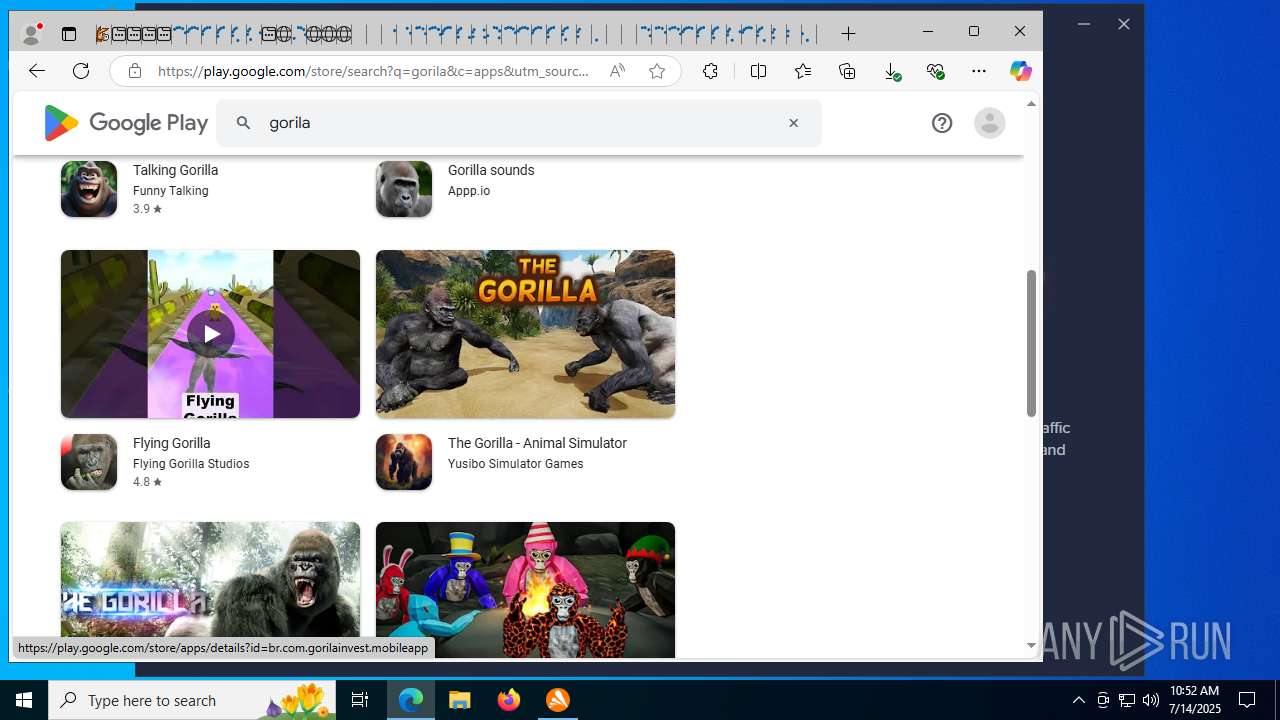This screenshot has width=1280, height=720.
Task: Play the Flying Gorilla video preview
Action: click(x=210, y=334)
